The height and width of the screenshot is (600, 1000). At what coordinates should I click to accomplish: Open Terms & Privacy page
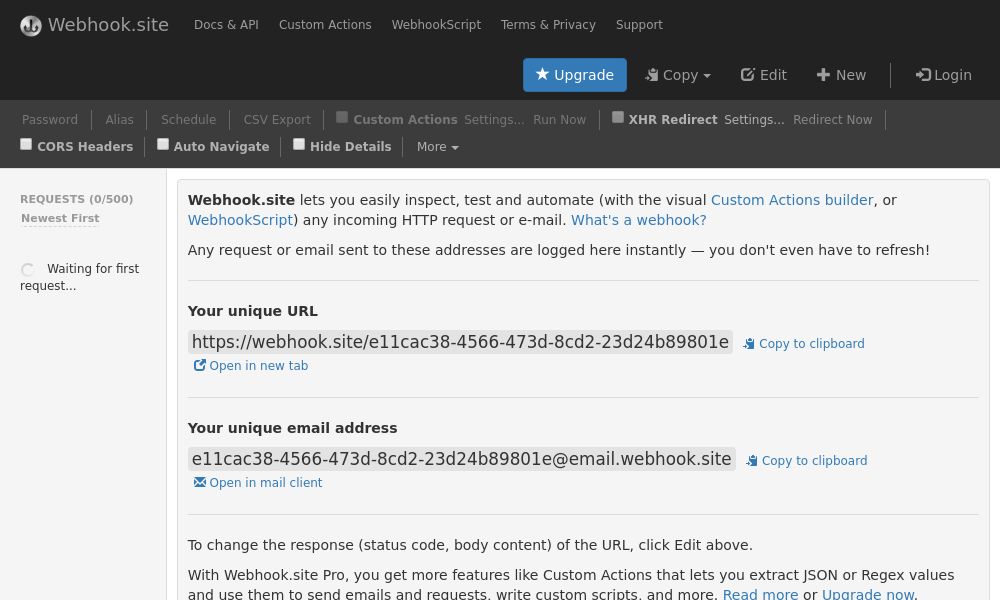[x=548, y=25]
